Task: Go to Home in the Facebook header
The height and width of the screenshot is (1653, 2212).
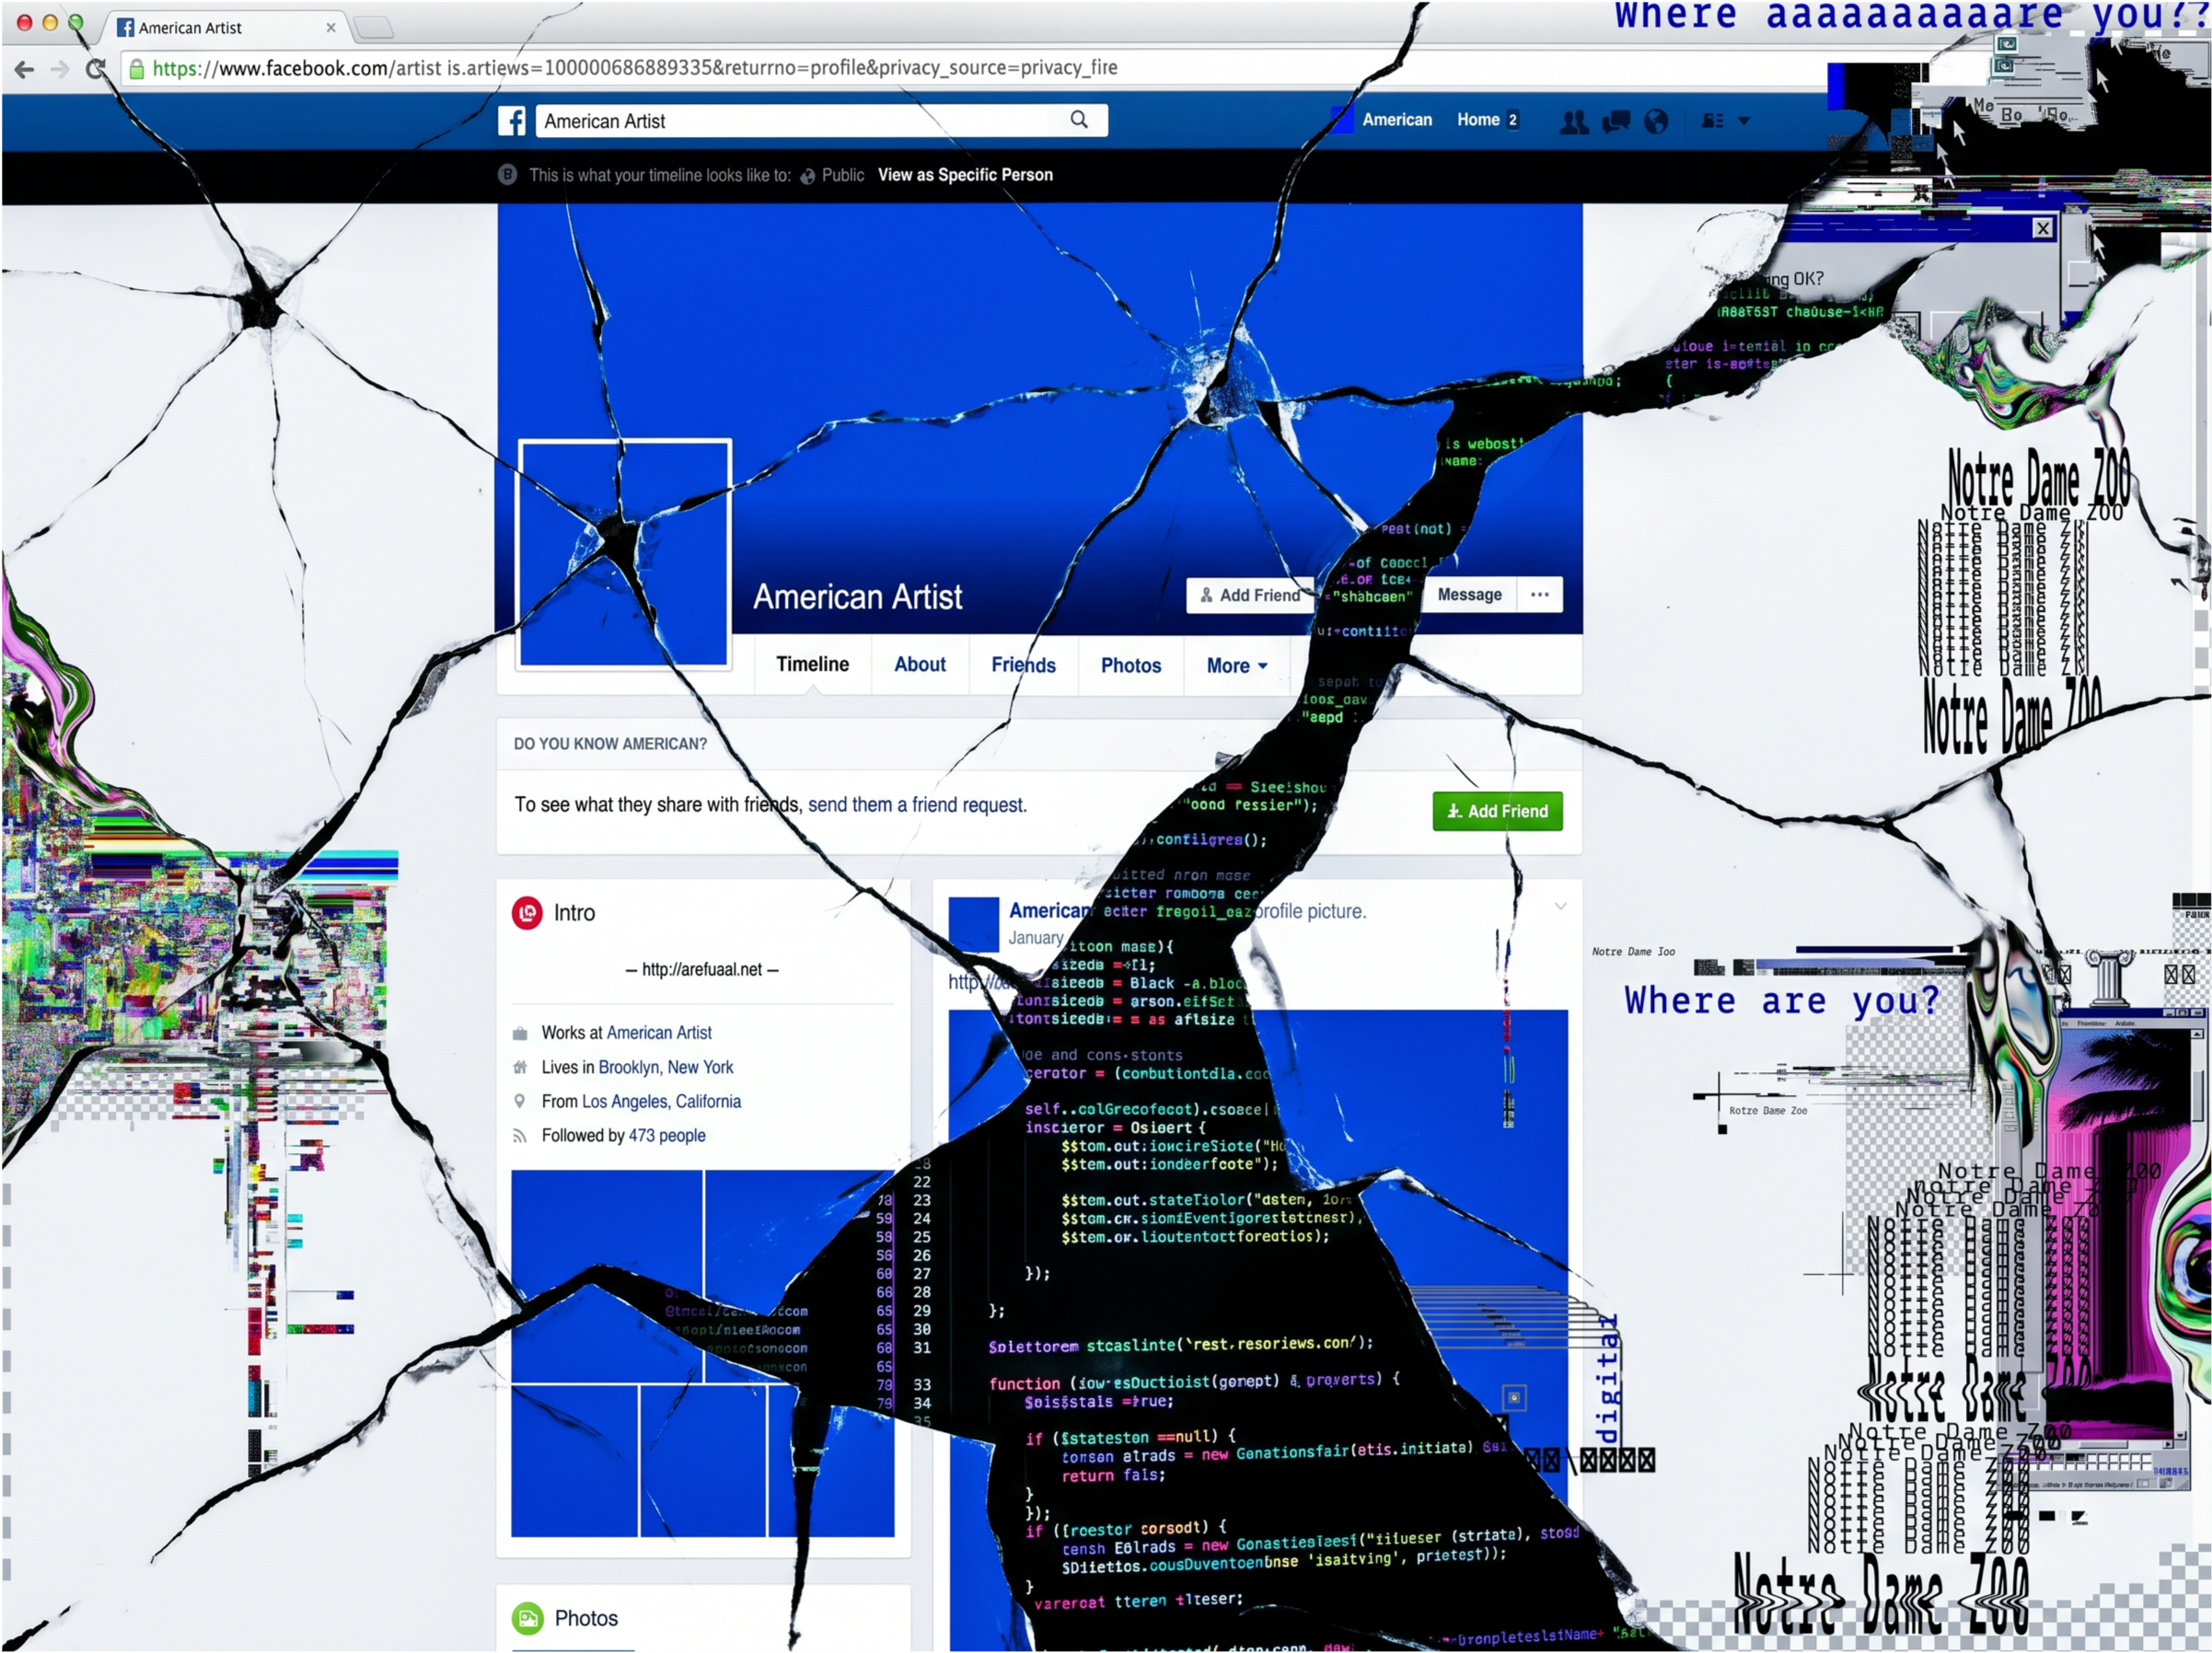Action: 1478,120
